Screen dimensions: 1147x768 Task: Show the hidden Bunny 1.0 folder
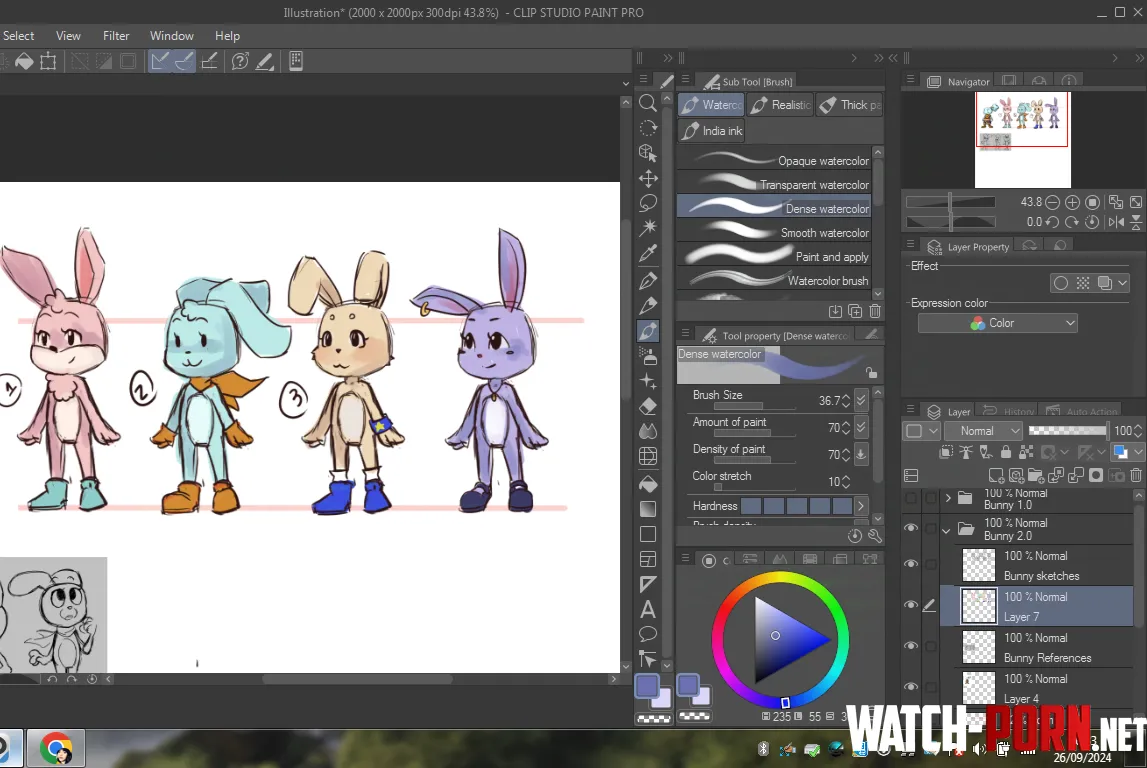point(911,499)
